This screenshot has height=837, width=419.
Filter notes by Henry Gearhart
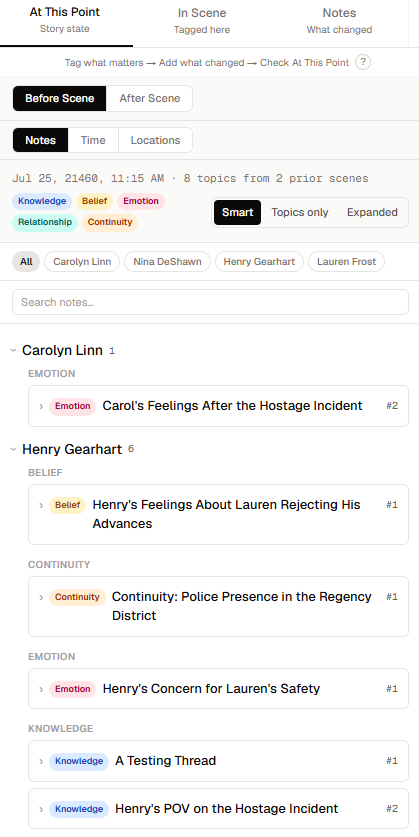pos(259,262)
